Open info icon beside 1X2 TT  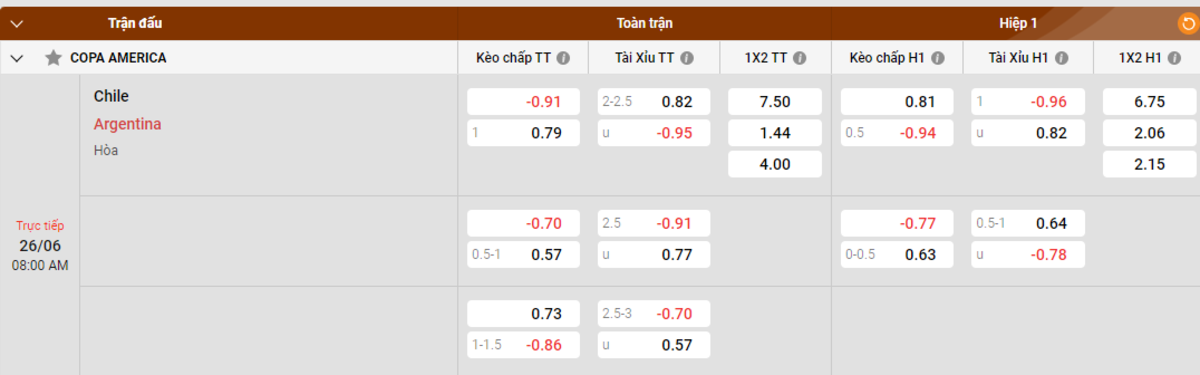800,58
